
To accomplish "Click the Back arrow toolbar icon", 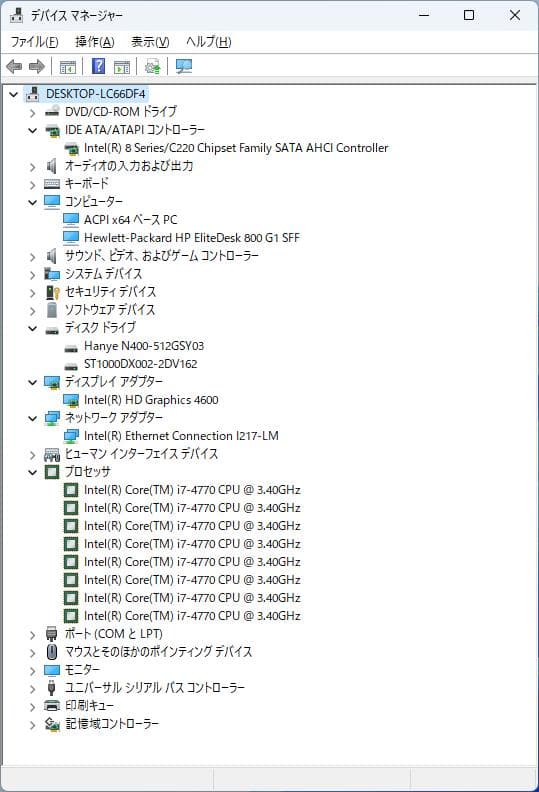I will (x=14, y=66).
